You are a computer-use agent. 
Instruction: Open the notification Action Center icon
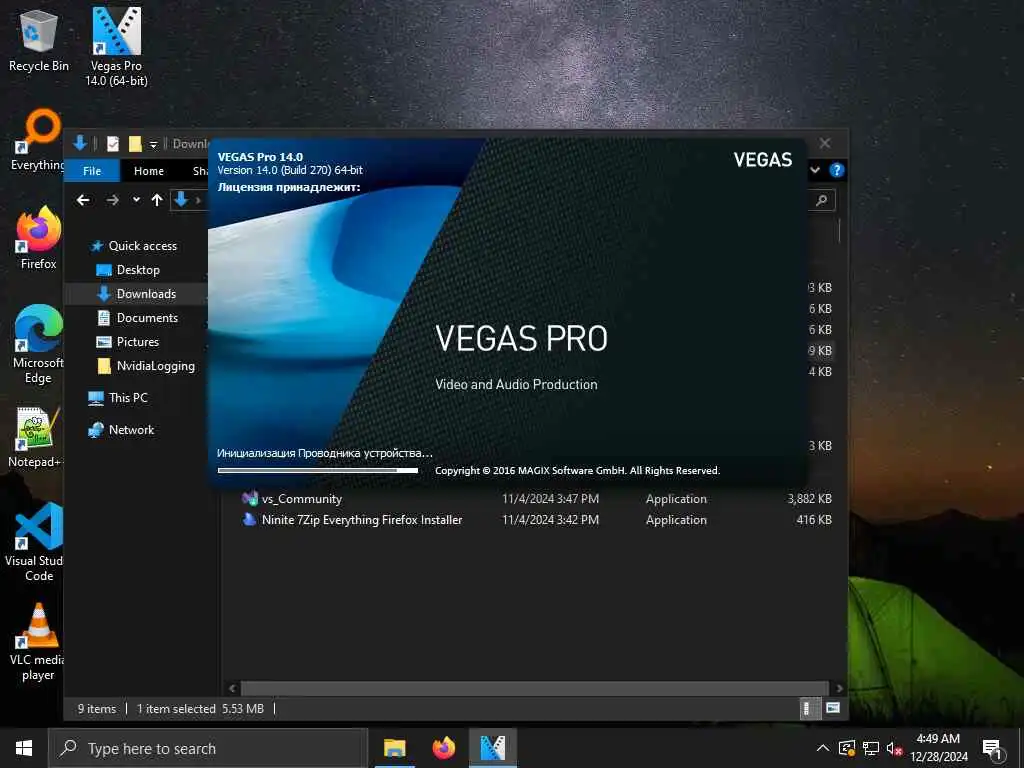click(x=993, y=749)
